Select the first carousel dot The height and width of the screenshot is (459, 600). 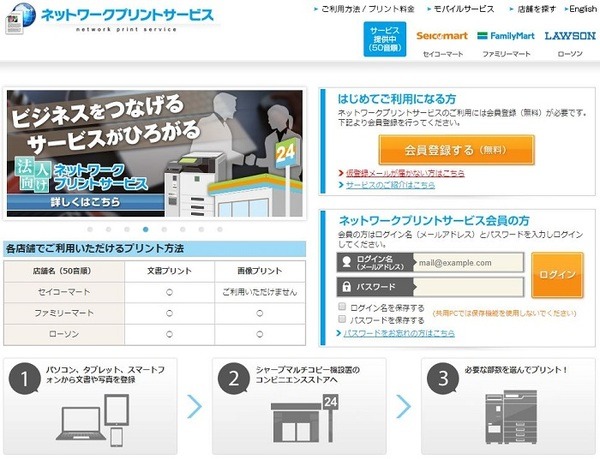90,230
